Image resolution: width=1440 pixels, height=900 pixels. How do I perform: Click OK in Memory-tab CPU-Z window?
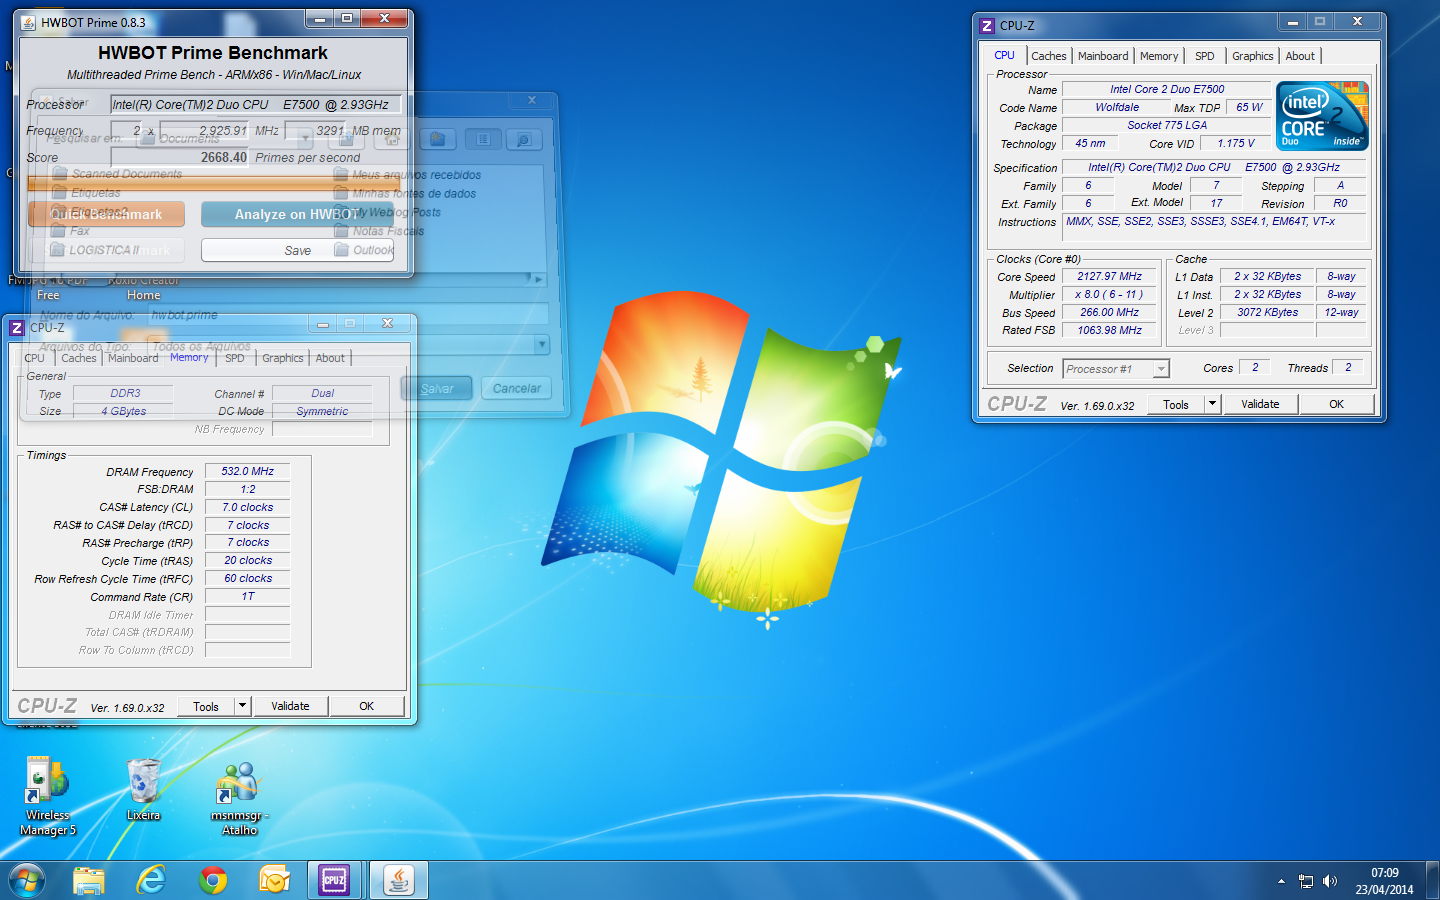tap(366, 706)
